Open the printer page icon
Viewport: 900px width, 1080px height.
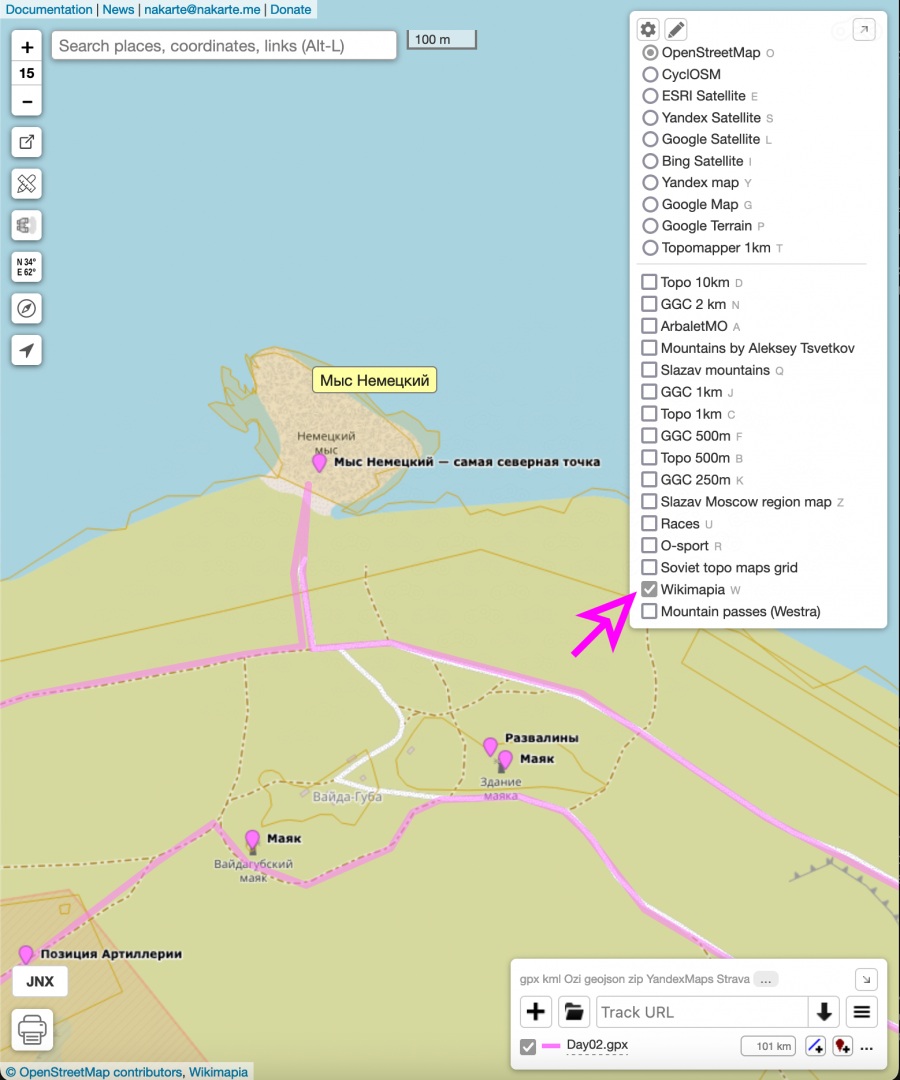(32, 1028)
